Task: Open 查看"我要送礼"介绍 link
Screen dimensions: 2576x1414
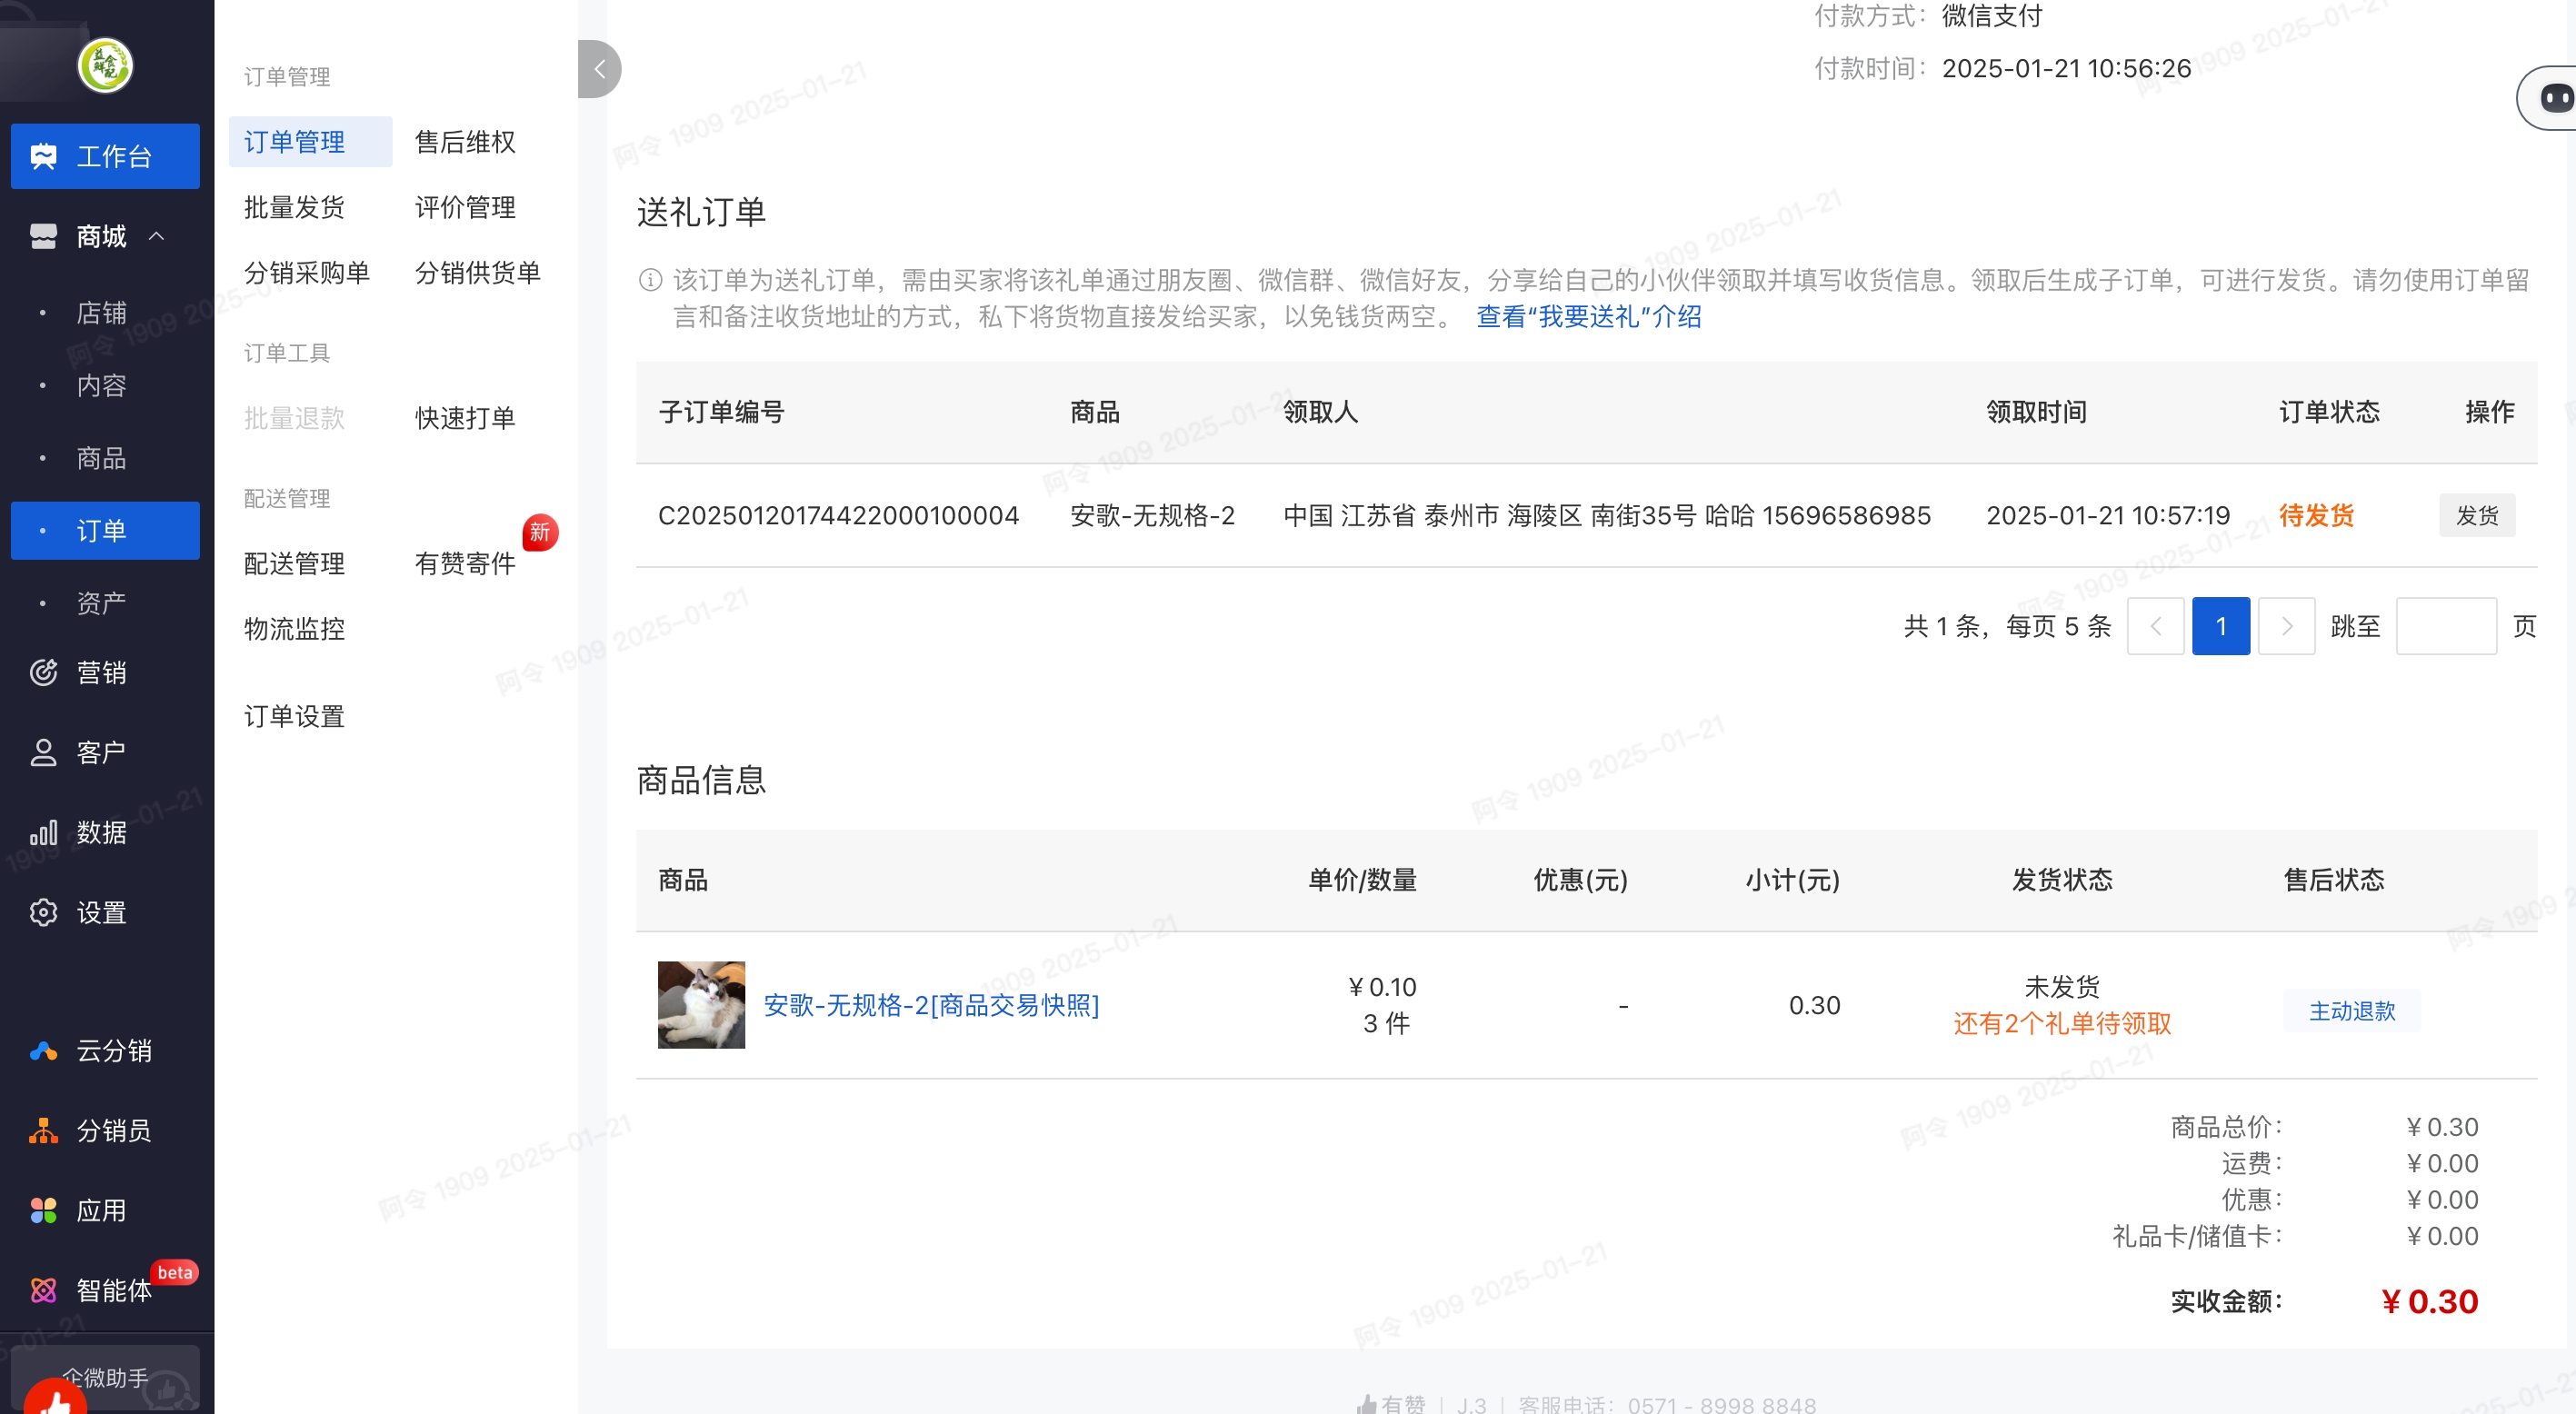Action: pos(1588,317)
